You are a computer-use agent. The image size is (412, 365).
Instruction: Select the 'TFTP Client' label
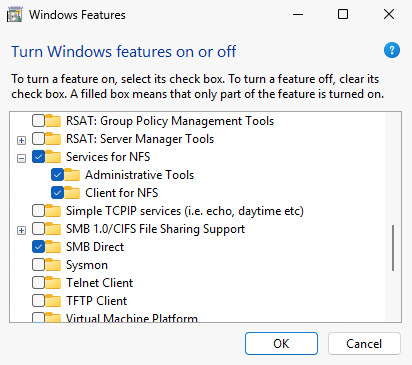[x=96, y=301]
